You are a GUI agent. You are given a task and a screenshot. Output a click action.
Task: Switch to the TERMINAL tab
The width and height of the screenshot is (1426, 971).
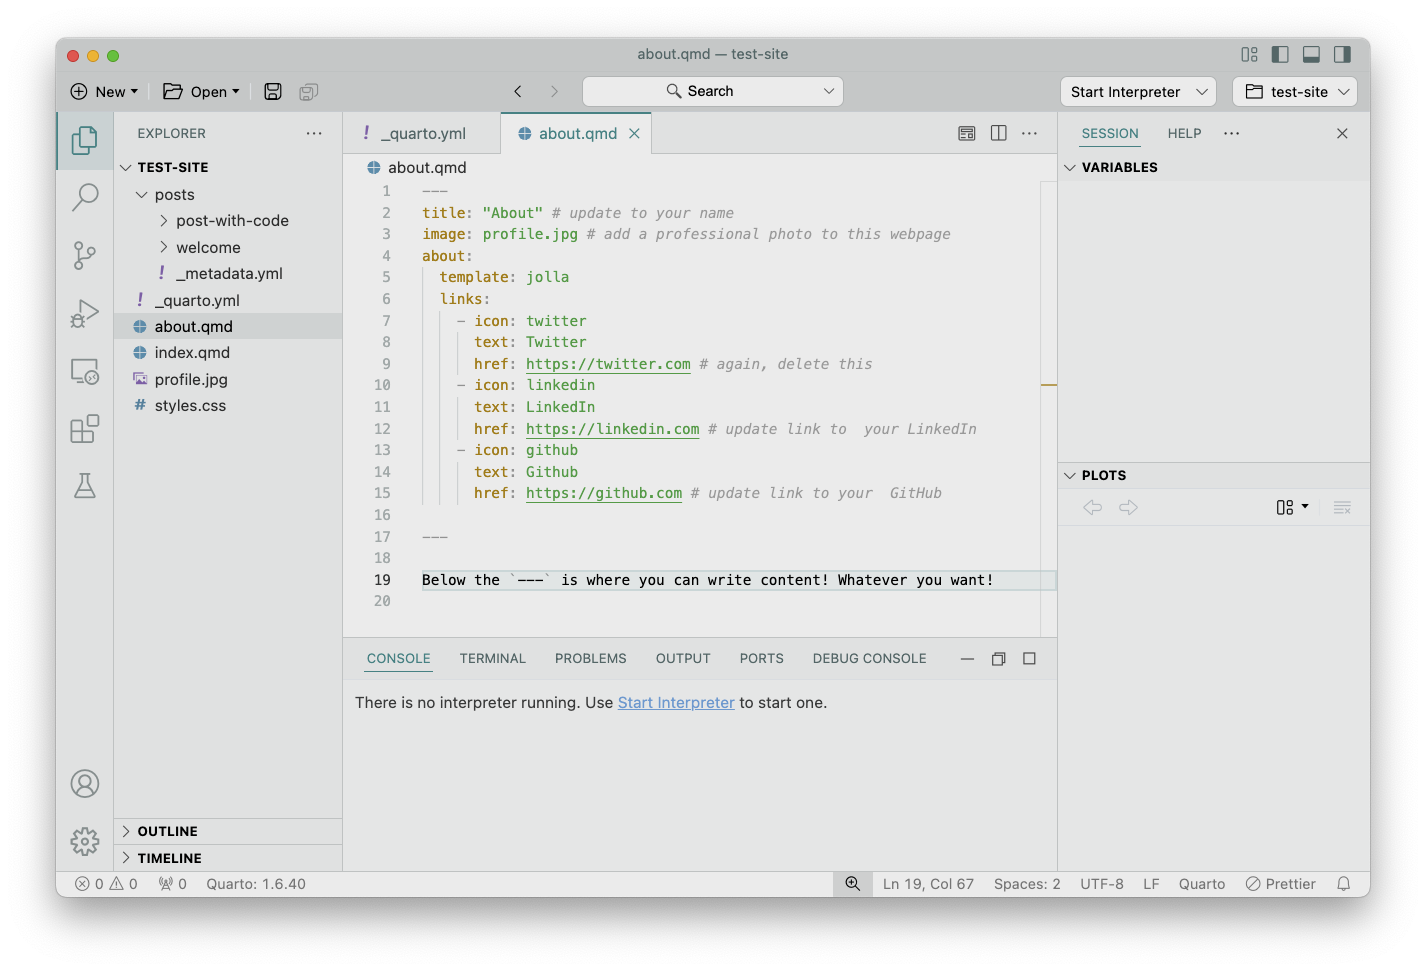[x=492, y=658]
